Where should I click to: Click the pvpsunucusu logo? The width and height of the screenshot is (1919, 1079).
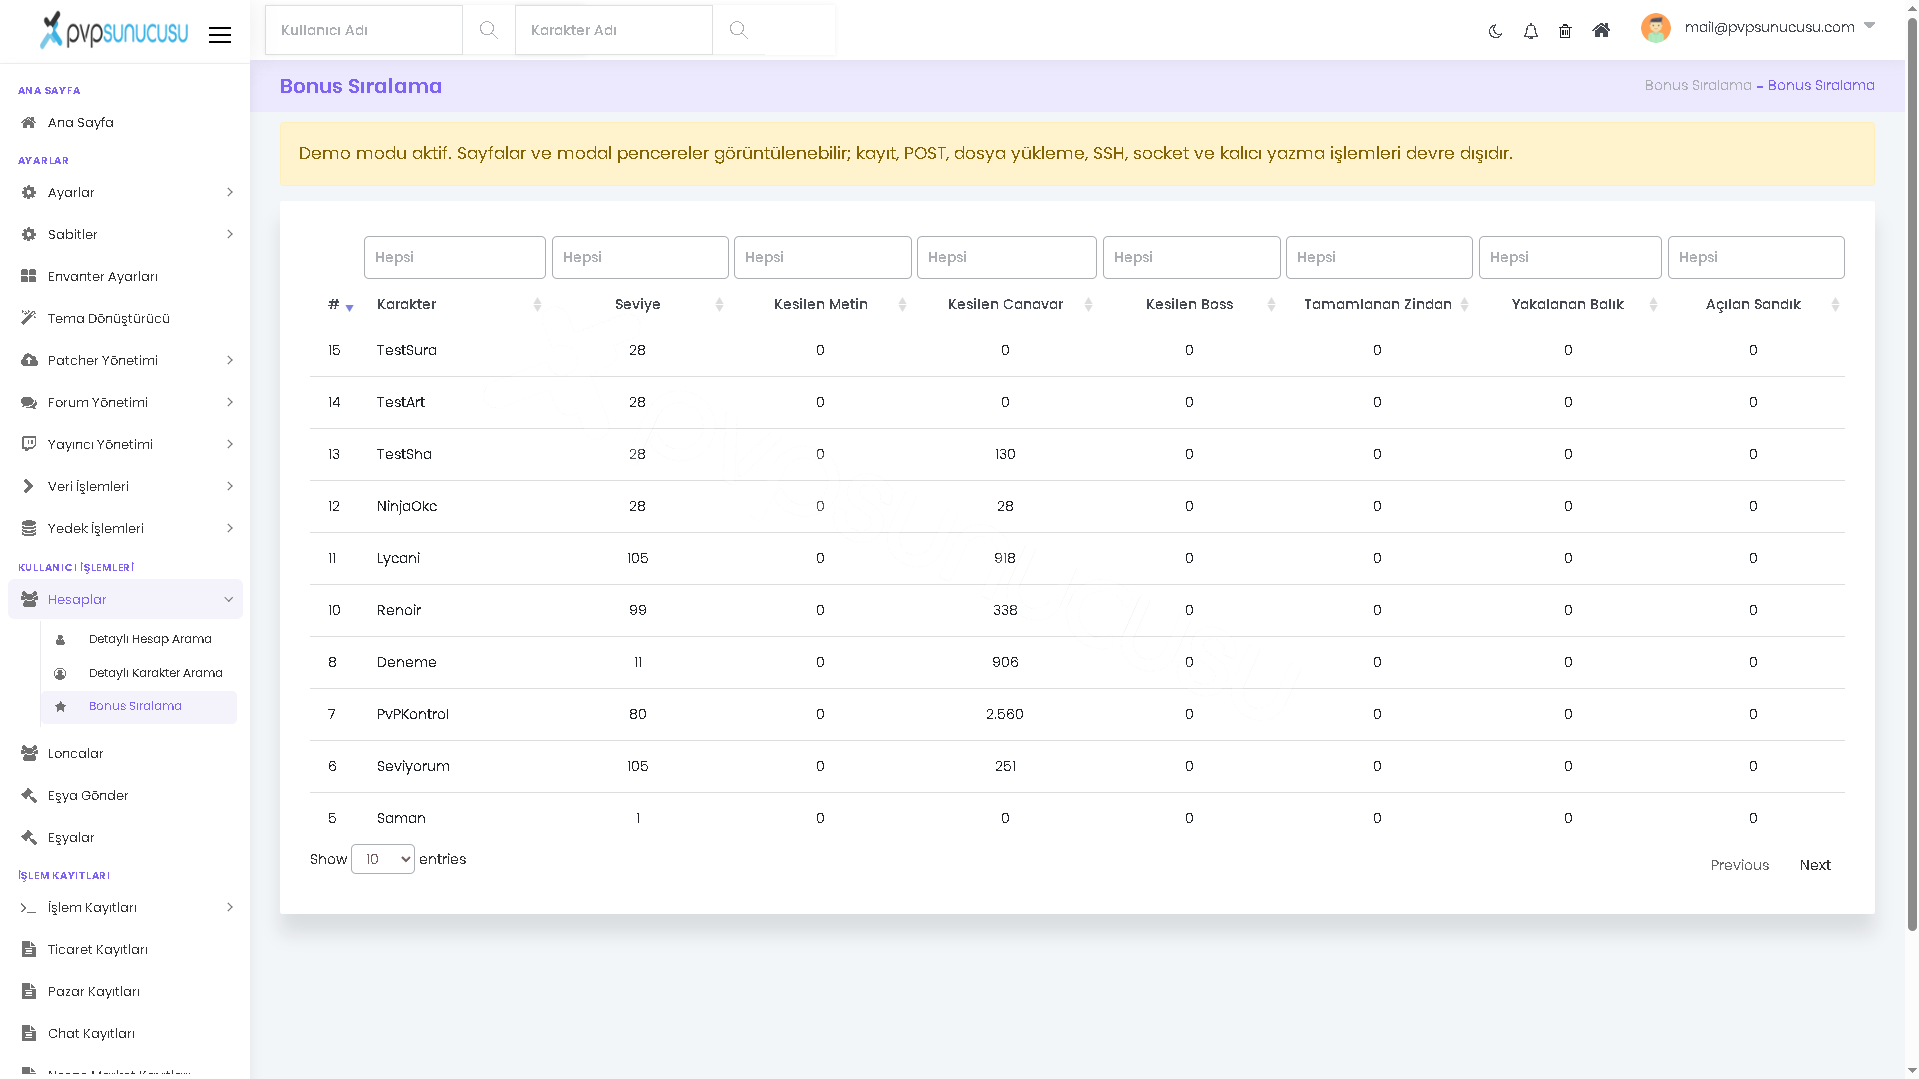click(x=113, y=31)
